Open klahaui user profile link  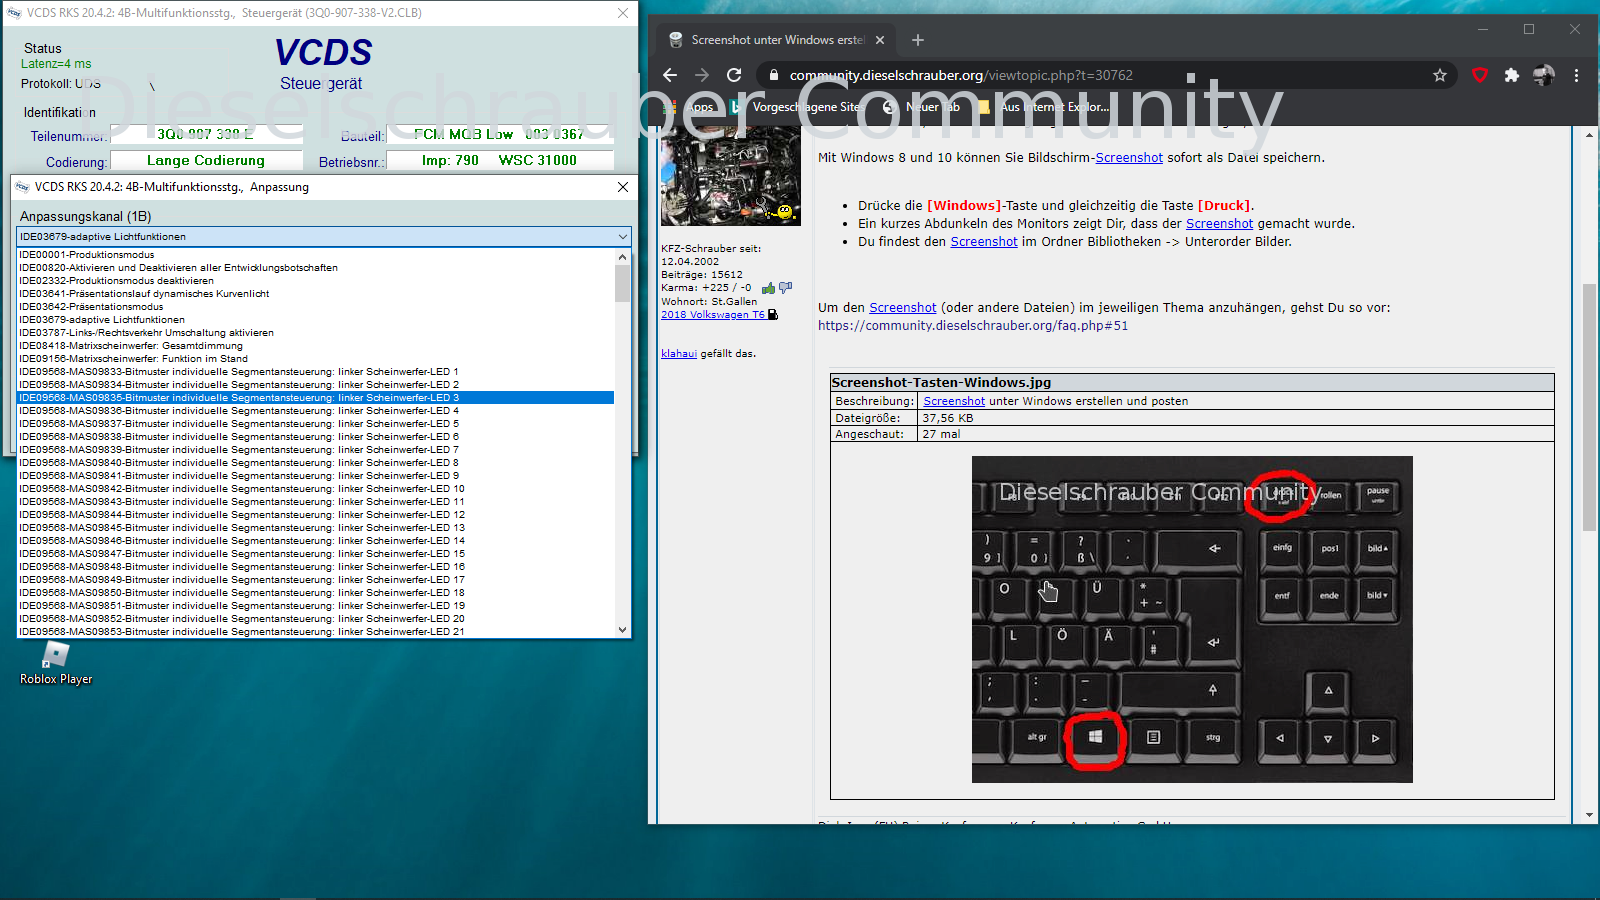coord(679,354)
